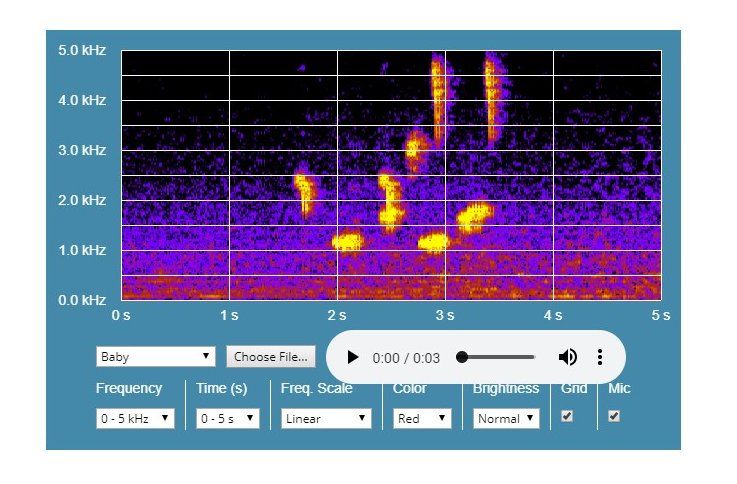Open the three-dot audio options menu
Viewport: 737px width, 484px height.
[x=599, y=357]
